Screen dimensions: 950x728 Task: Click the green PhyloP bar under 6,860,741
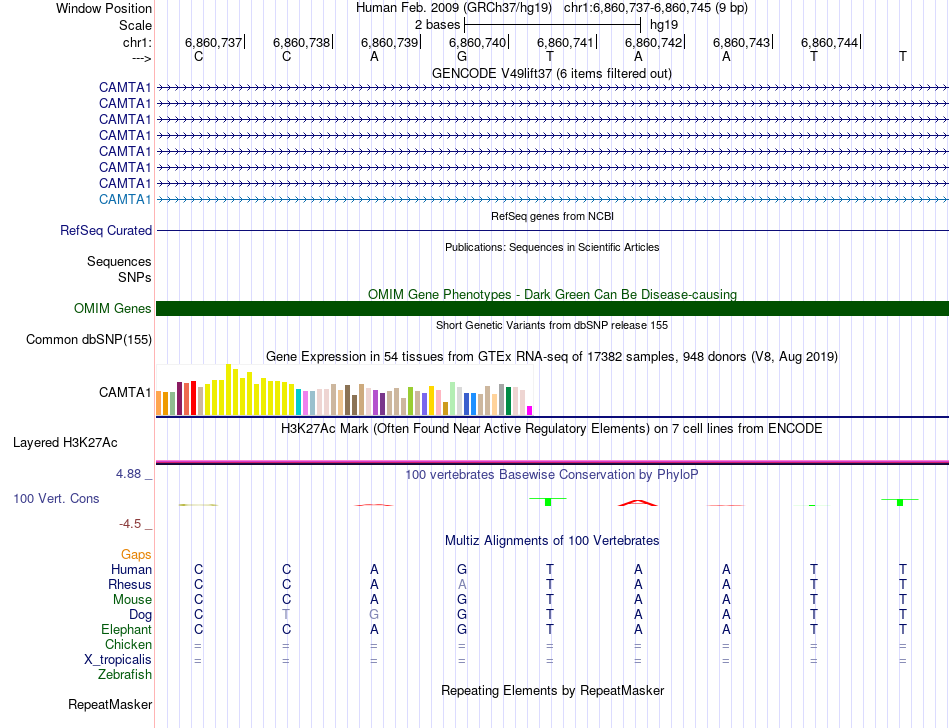pyautogui.click(x=548, y=500)
